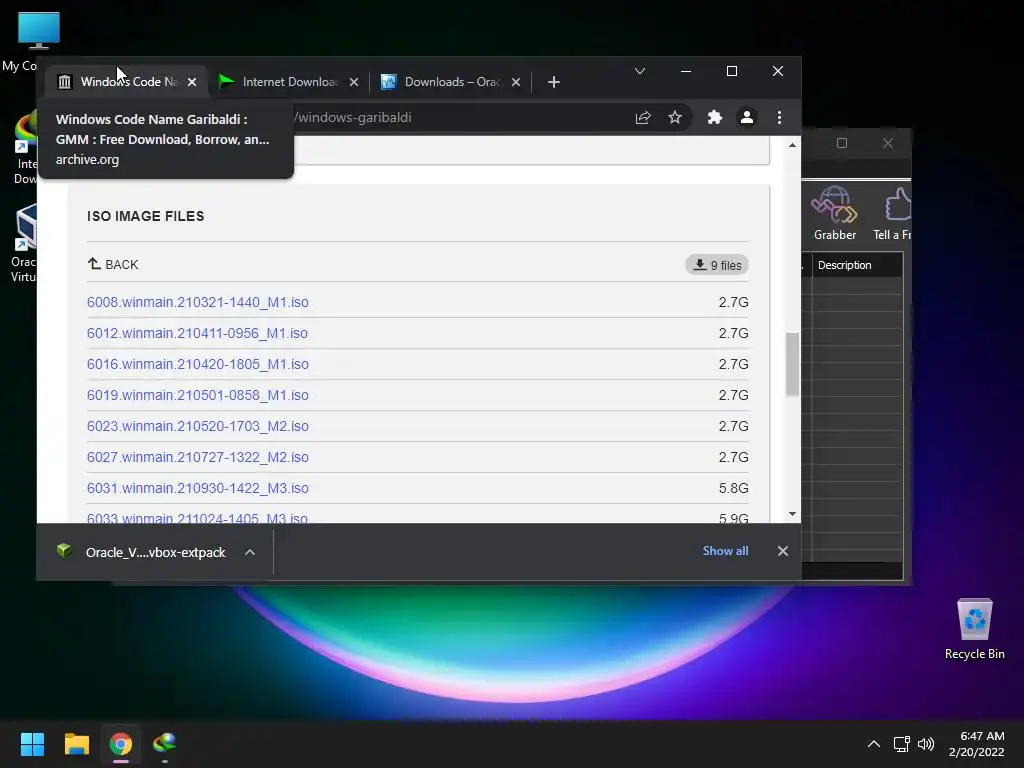Bookmark this page with the star icon
The image size is (1024, 768).
[675, 118]
